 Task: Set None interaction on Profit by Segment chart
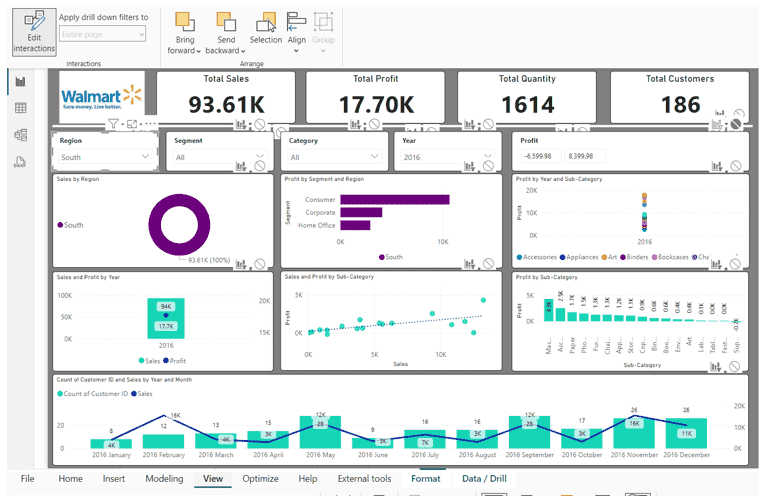(488, 264)
